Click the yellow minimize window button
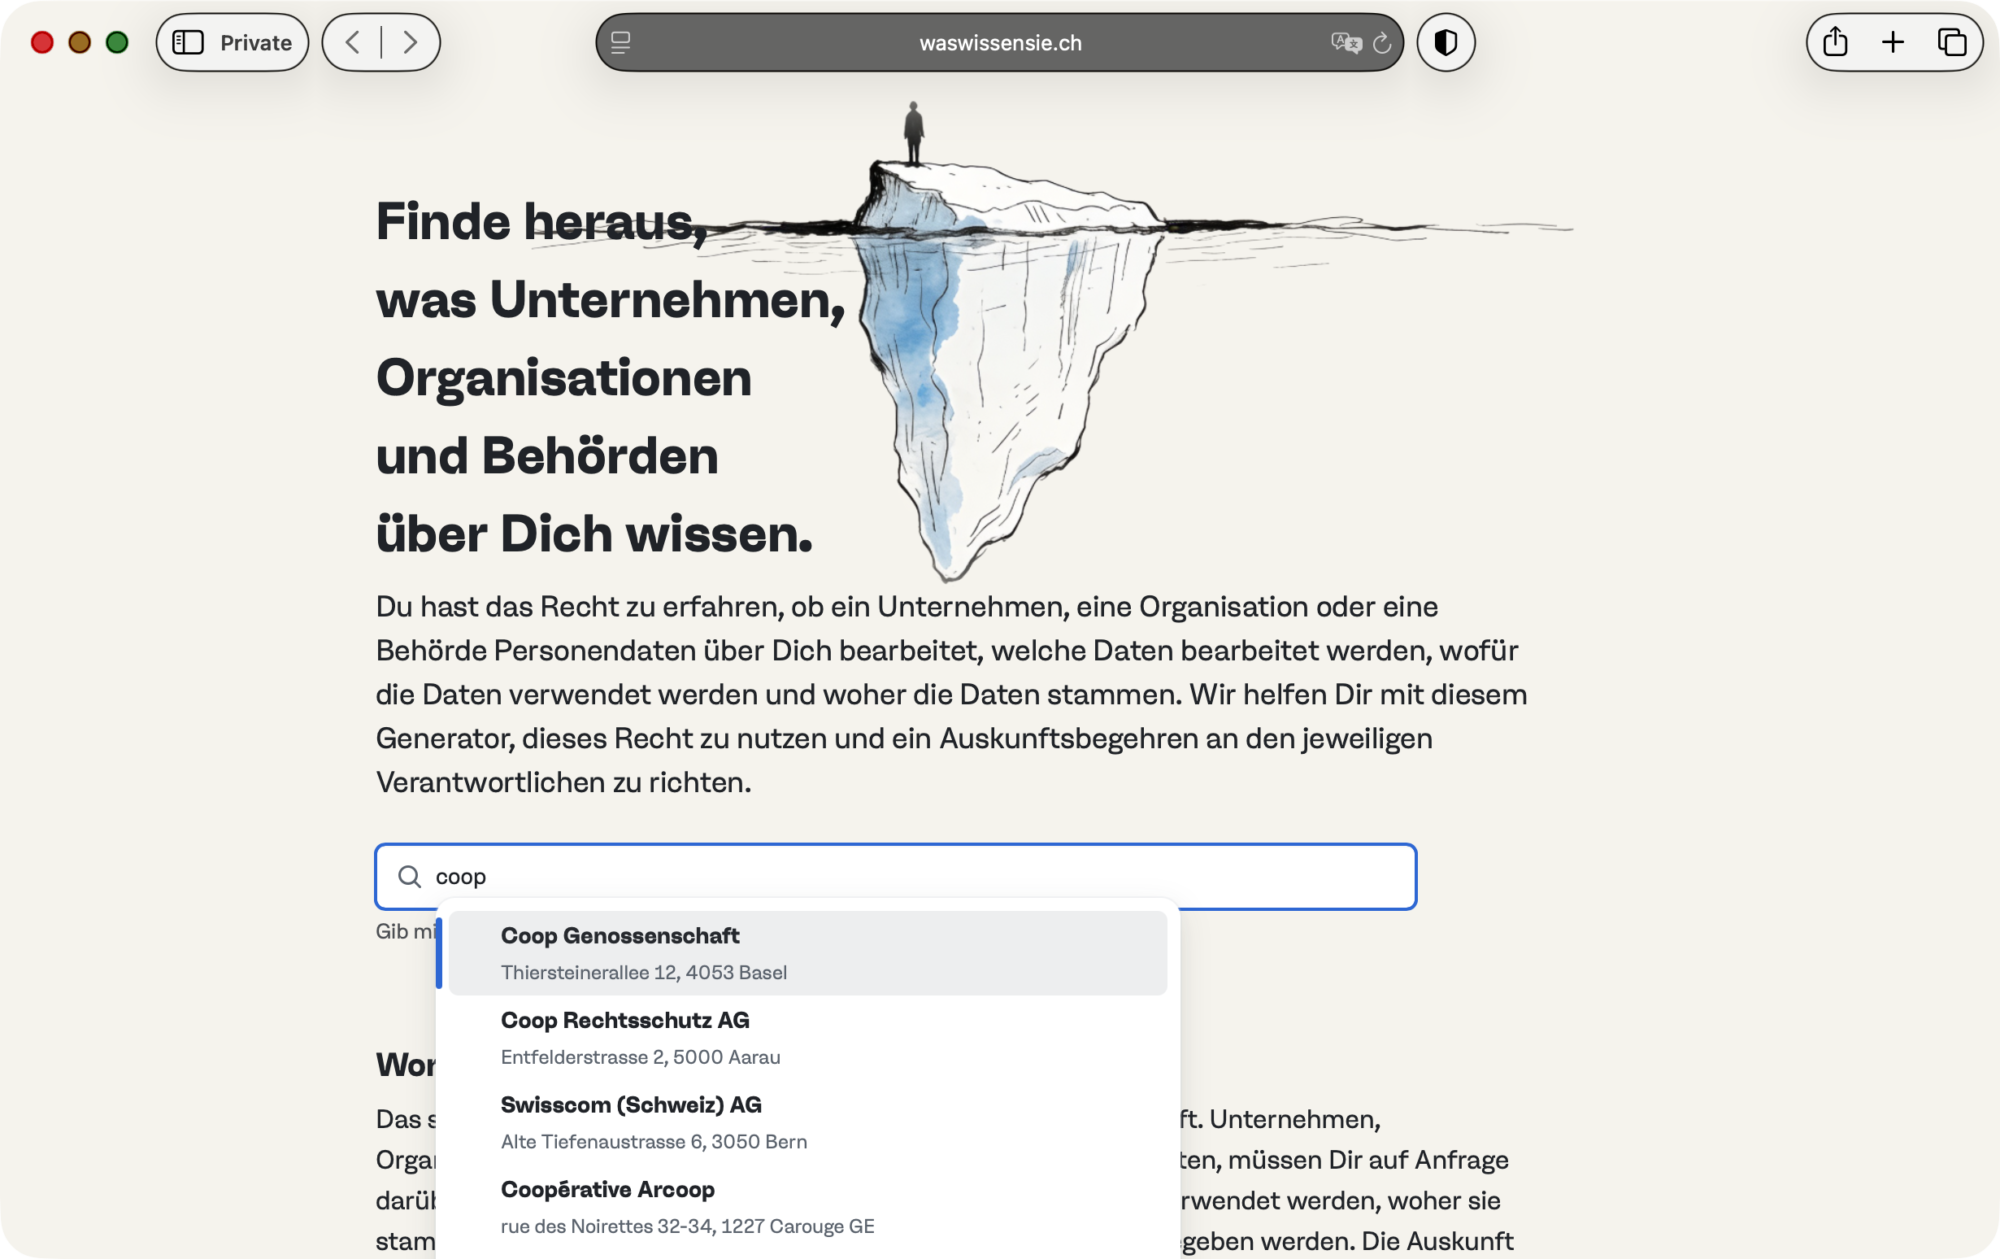This screenshot has width=2000, height=1259. click(80, 42)
